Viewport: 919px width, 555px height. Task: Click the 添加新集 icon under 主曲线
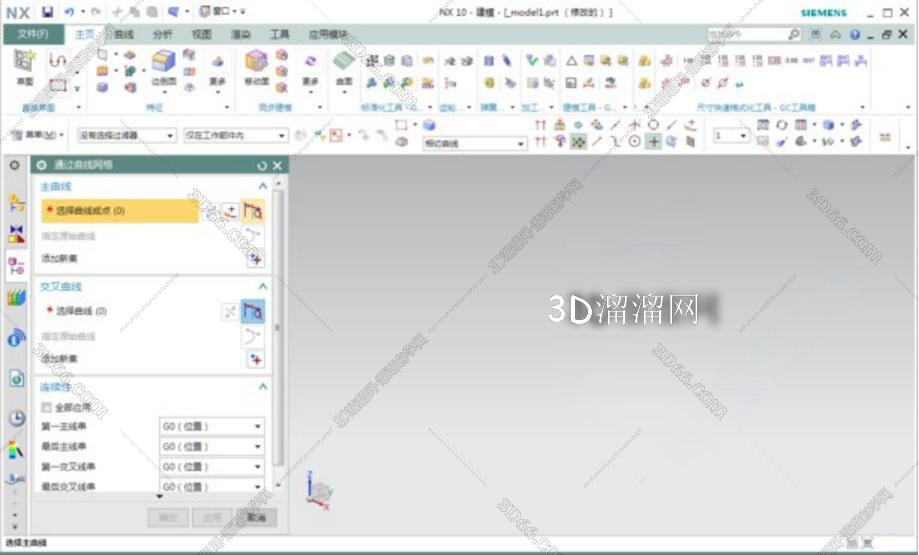255,258
